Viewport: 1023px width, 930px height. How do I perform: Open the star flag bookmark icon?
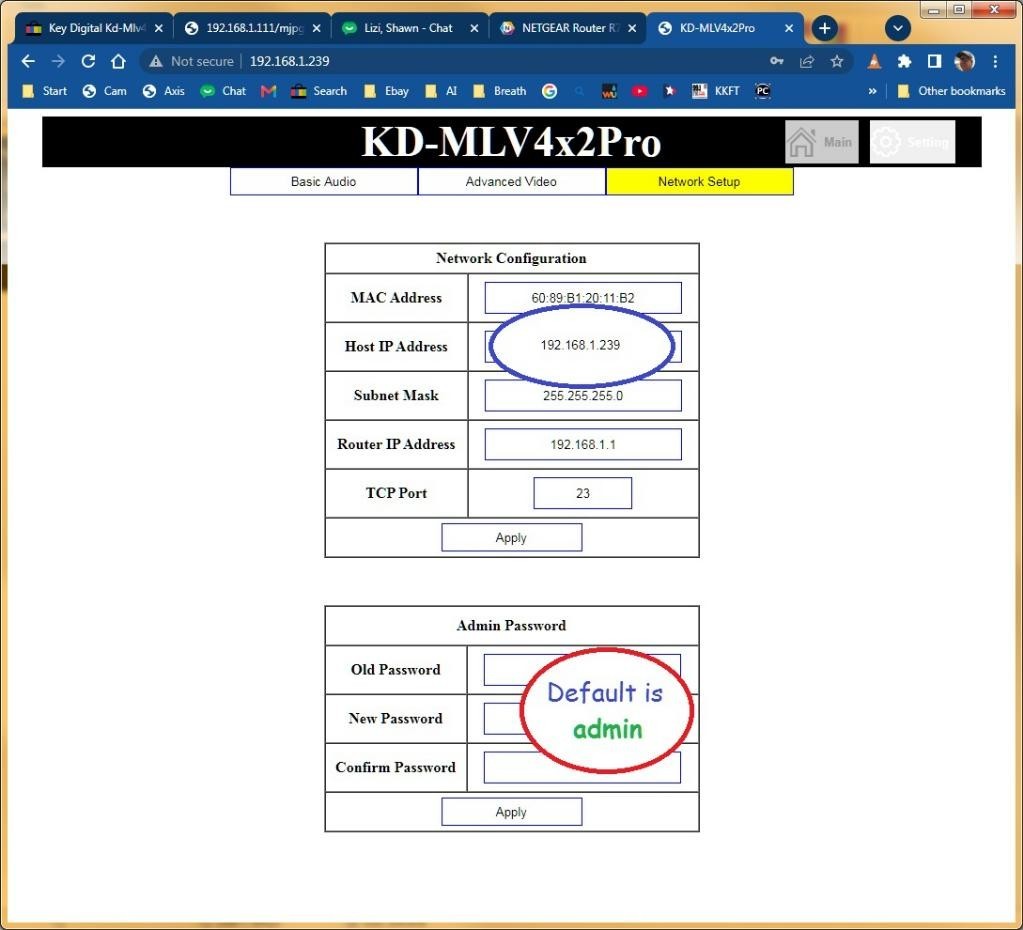[x=669, y=91]
